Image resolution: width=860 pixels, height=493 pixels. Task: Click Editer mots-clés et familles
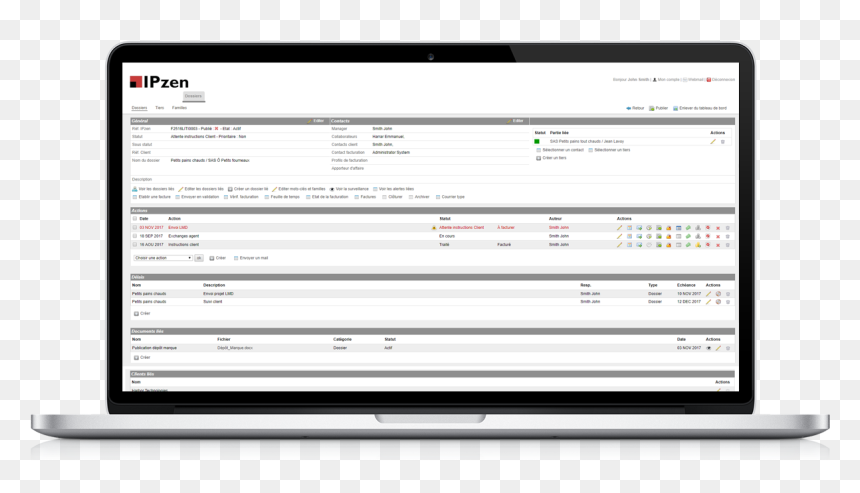(299, 189)
